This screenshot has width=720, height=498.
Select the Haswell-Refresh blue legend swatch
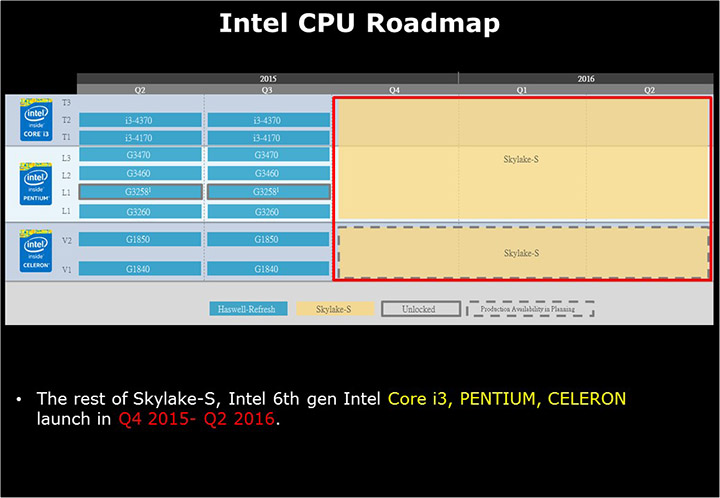[x=248, y=309]
